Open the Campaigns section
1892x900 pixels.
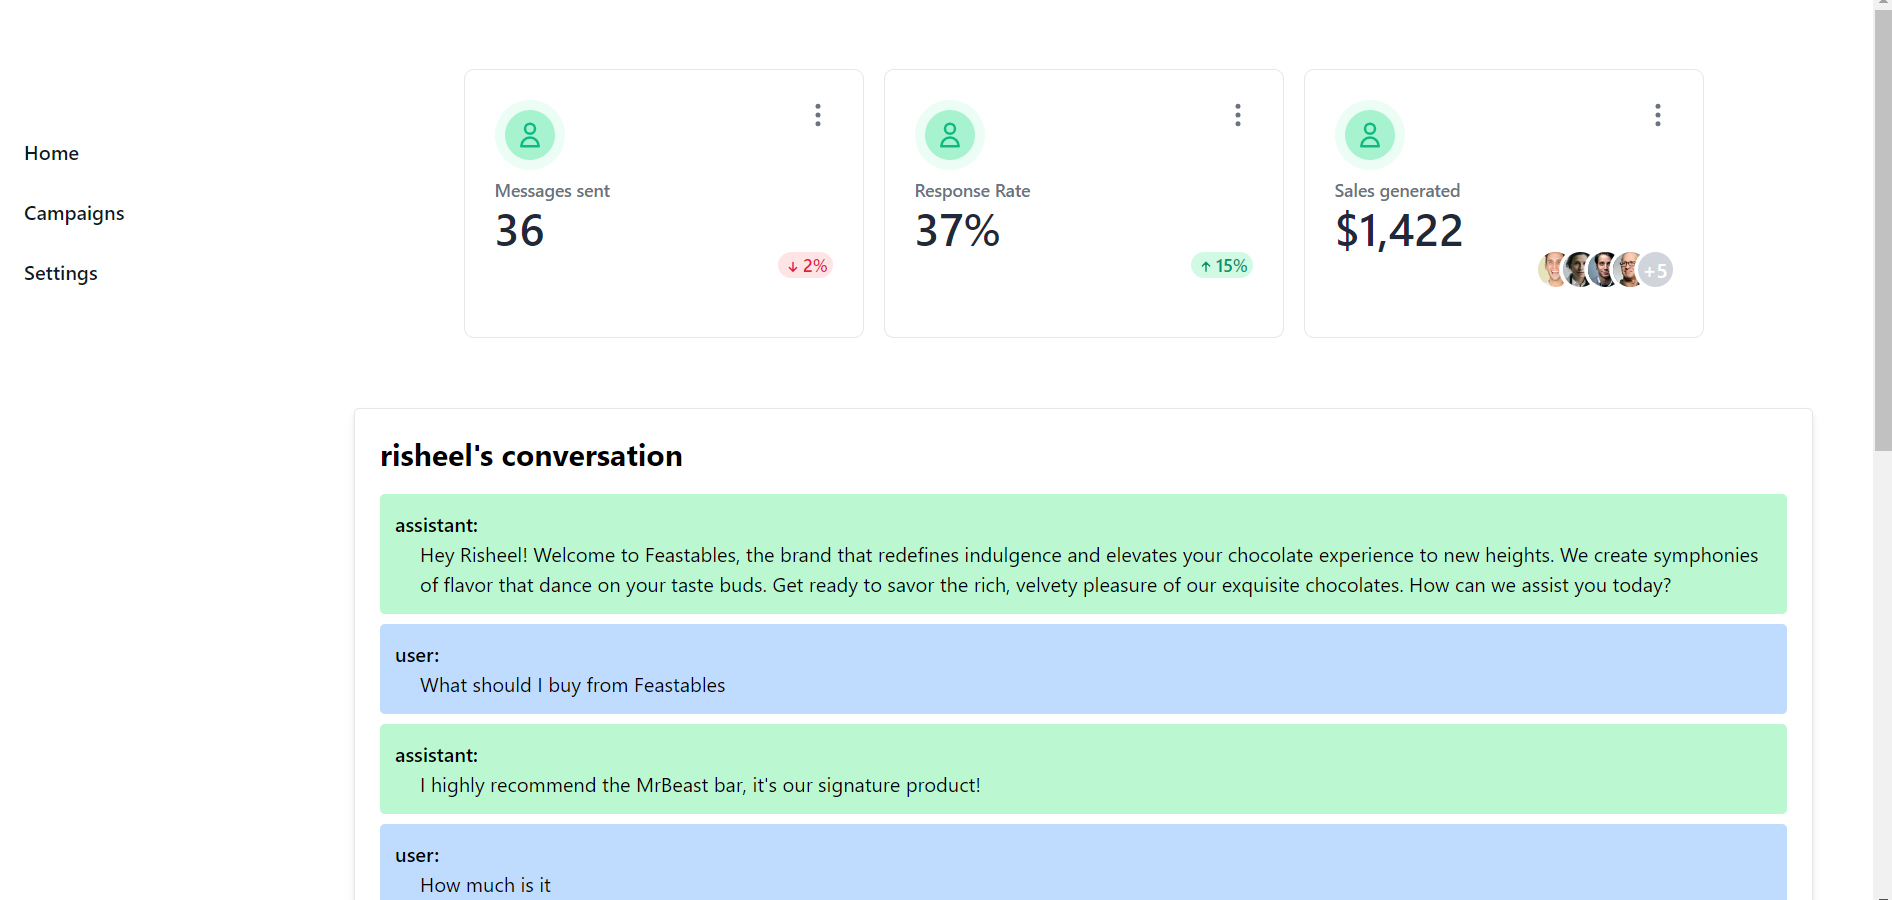[x=74, y=213]
